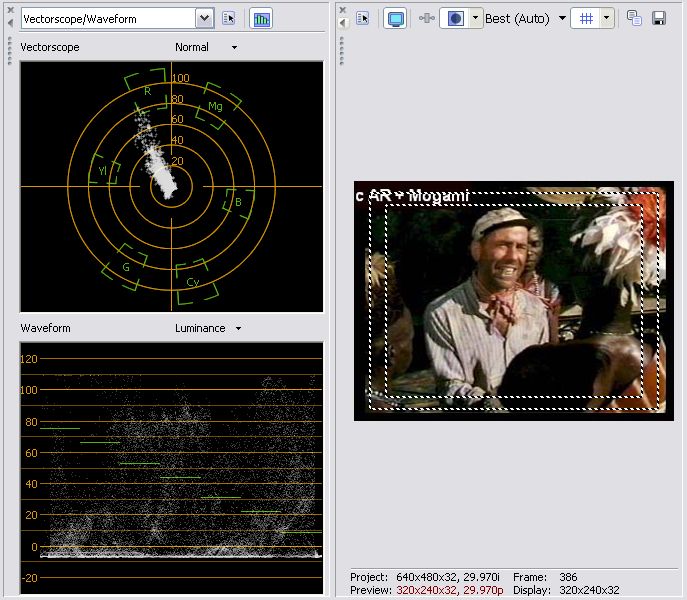The width and height of the screenshot is (687, 600).
Task: Toggle the Split Screen View button
Action: pos(455,18)
